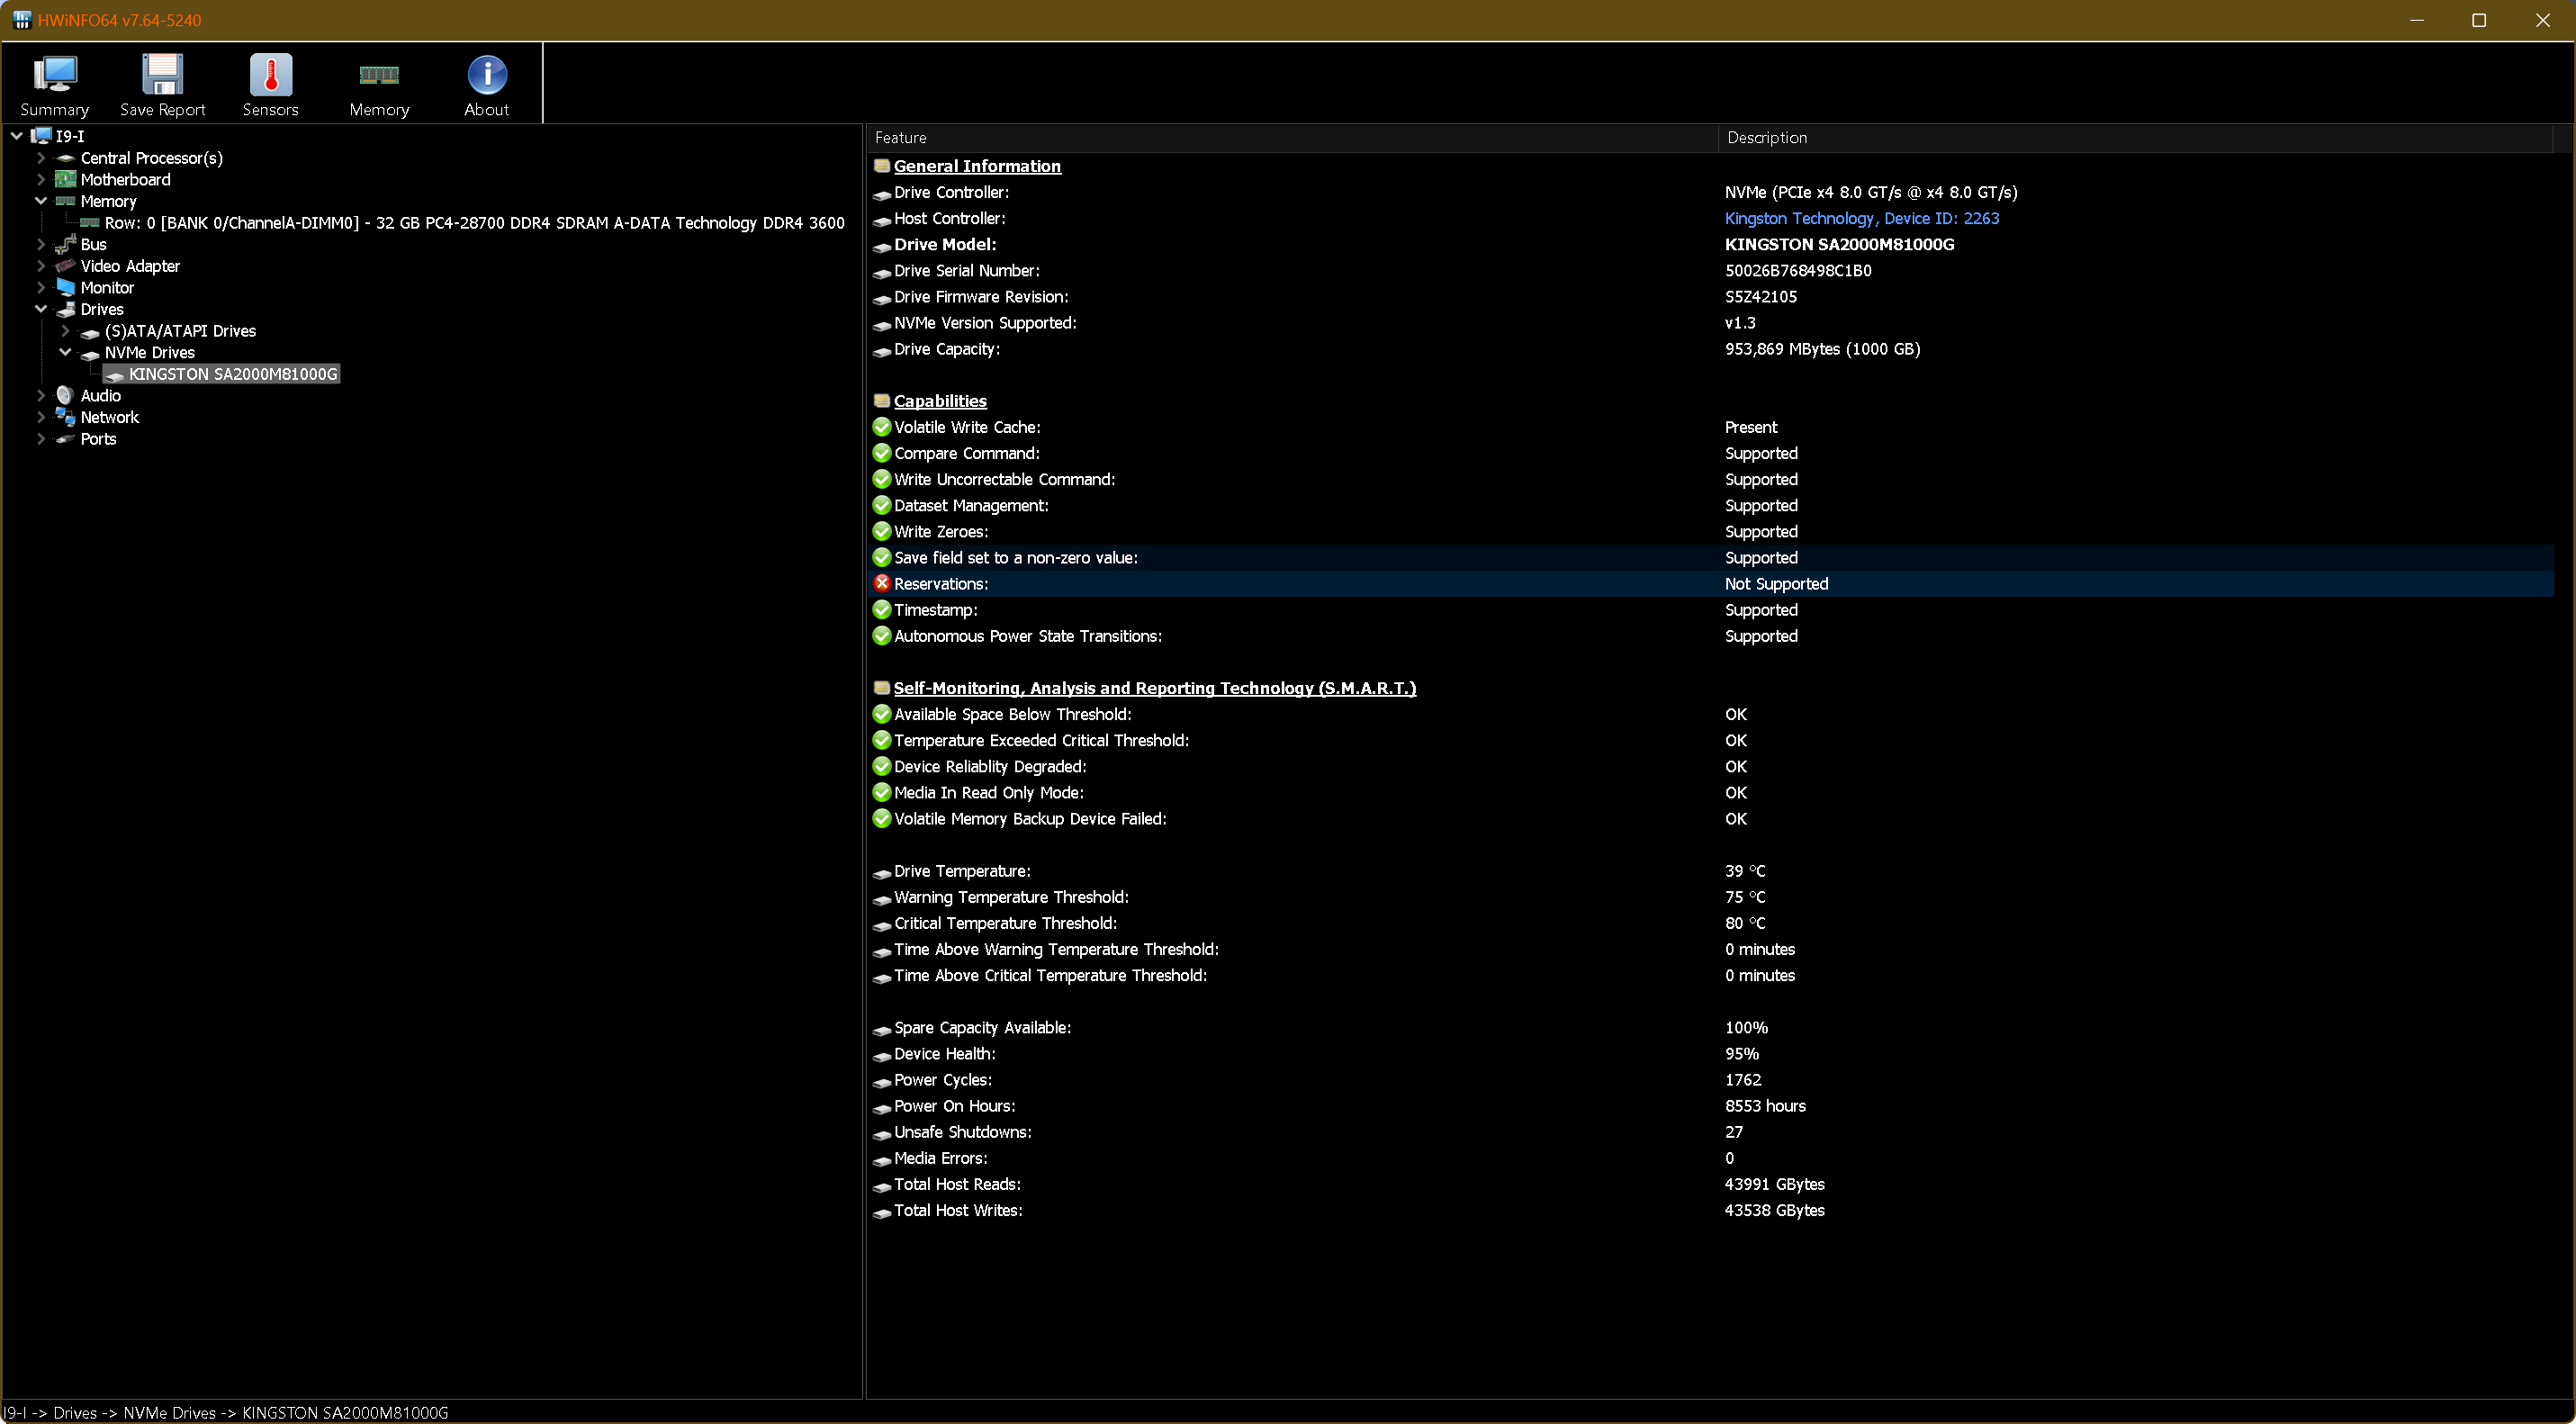Expand the Bus tree node
This screenshot has width=2576, height=1424.
pos(41,244)
